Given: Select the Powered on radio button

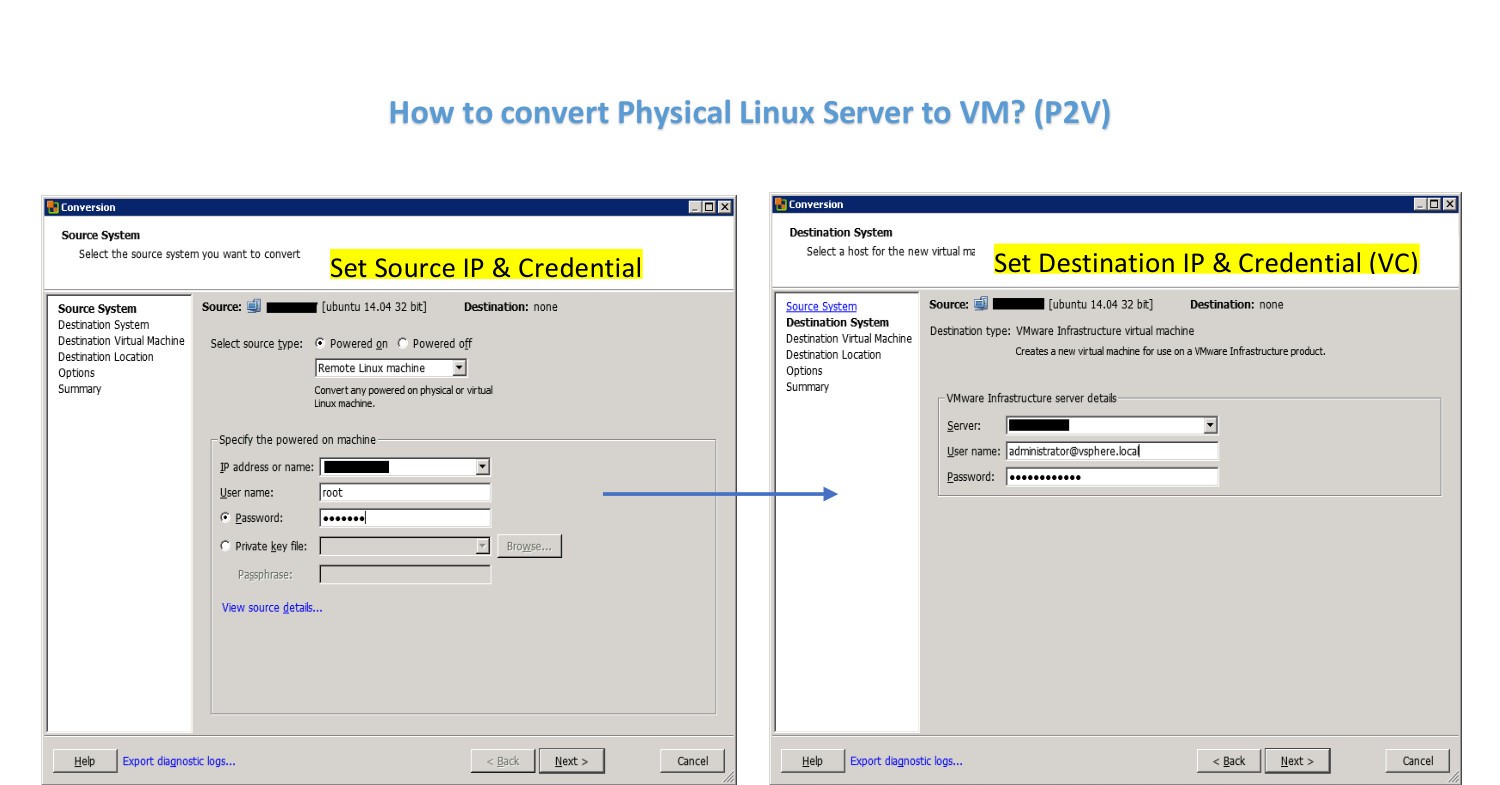Looking at the screenshot, I should point(320,343).
